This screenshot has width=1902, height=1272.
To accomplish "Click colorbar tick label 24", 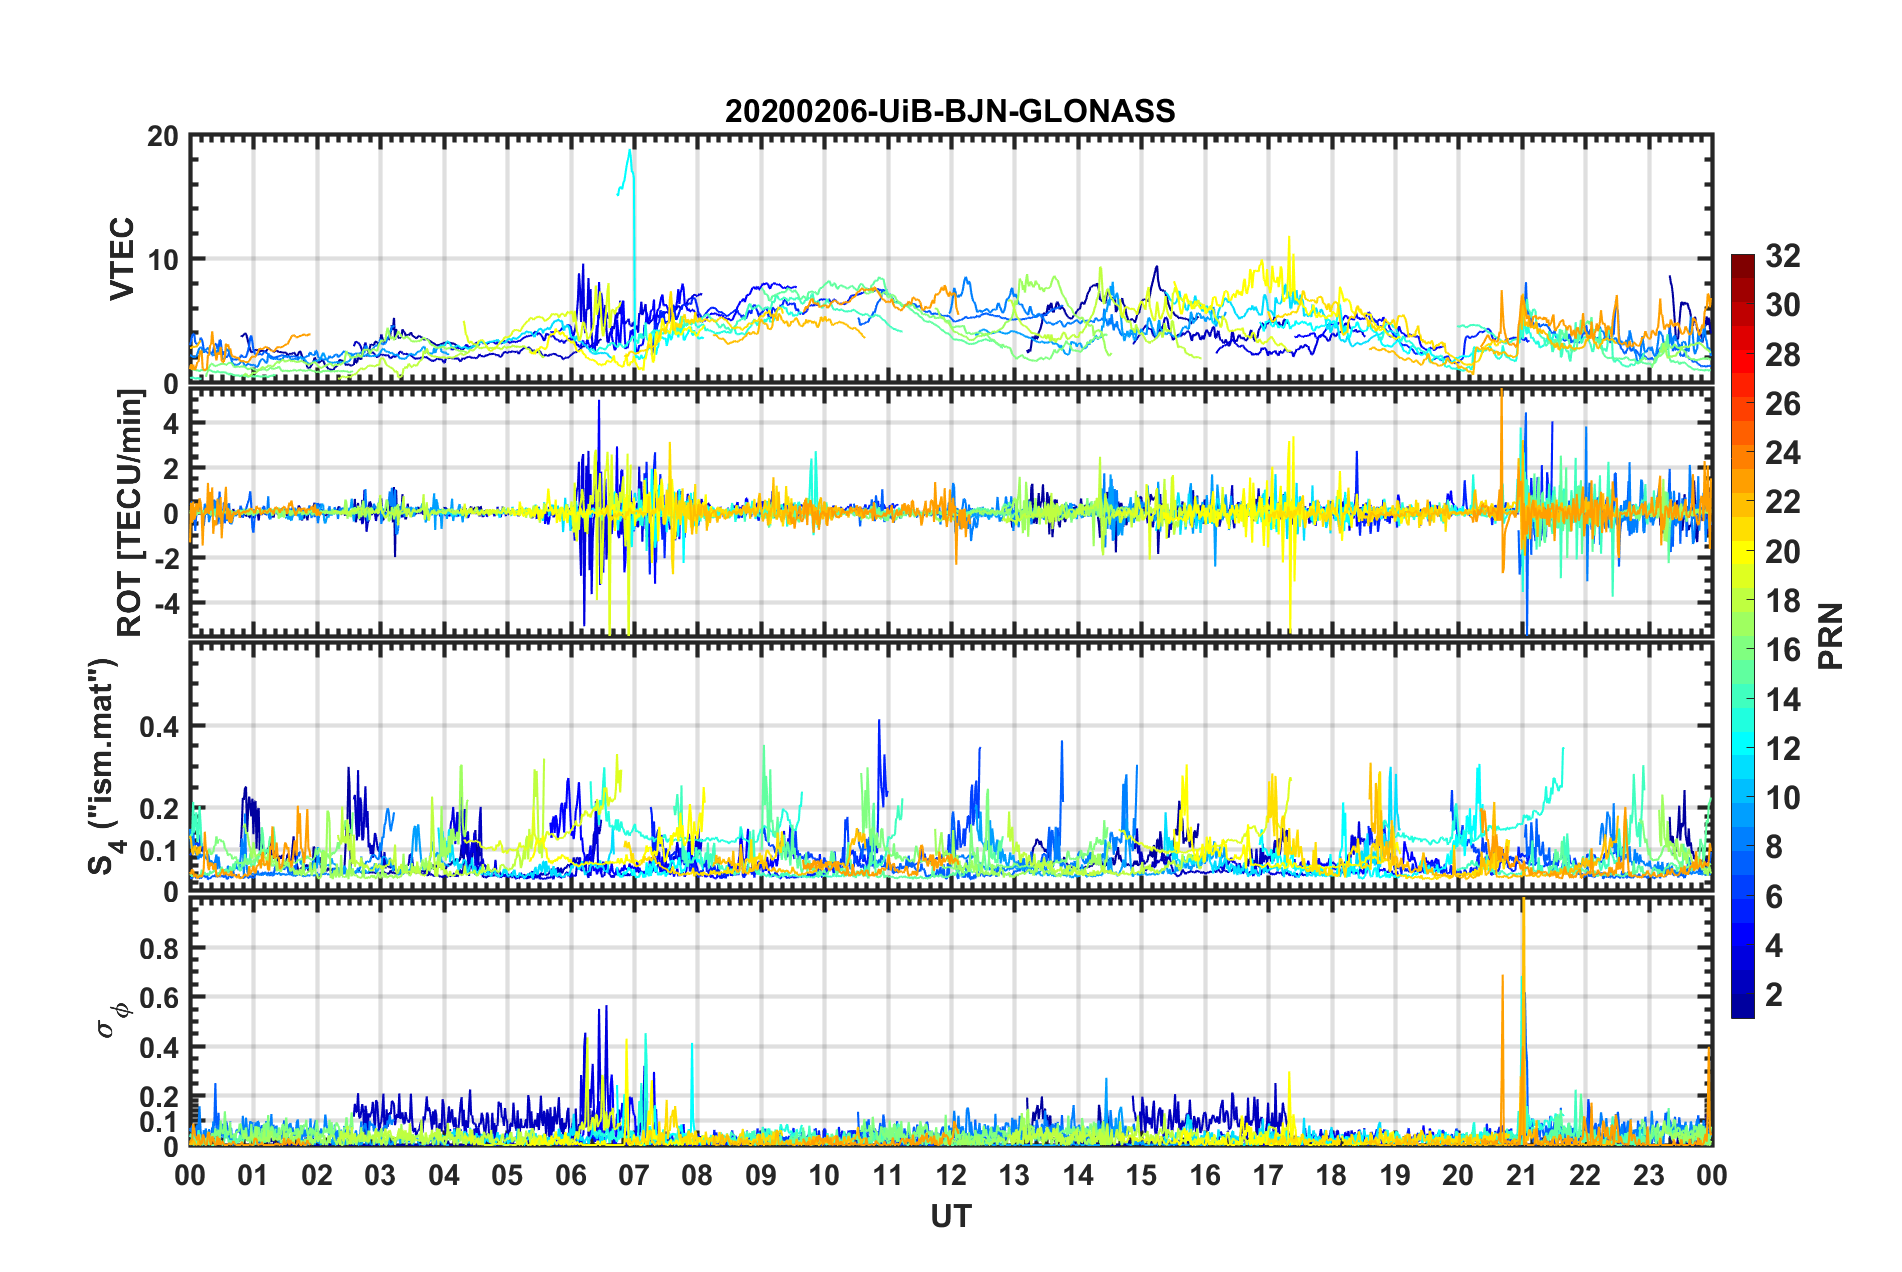I will click(x=1782, y=453).
